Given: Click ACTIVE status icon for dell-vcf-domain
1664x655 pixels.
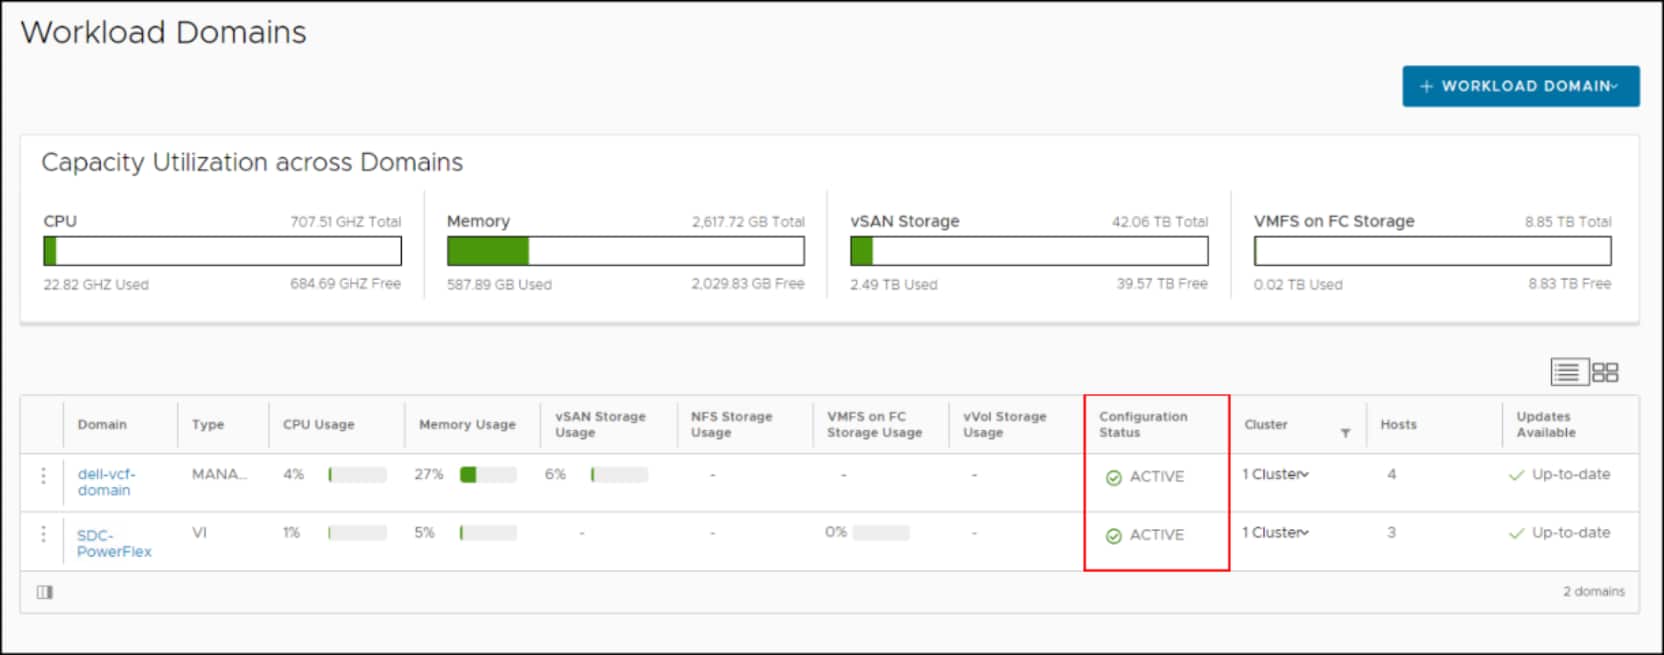Looking at the screenshot, I should (1113, 478).
